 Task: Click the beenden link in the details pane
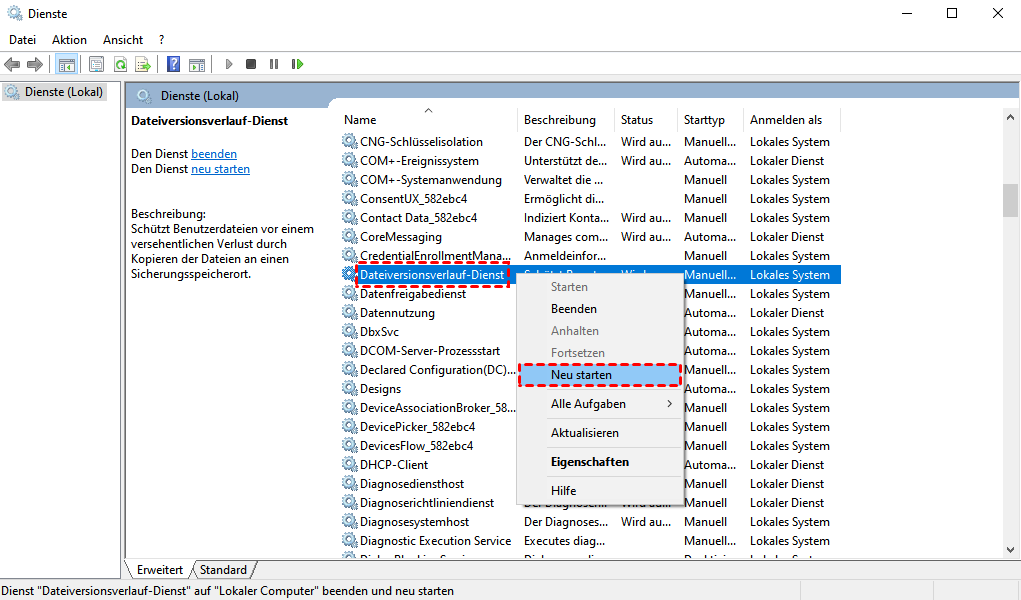tap(214, 154)
